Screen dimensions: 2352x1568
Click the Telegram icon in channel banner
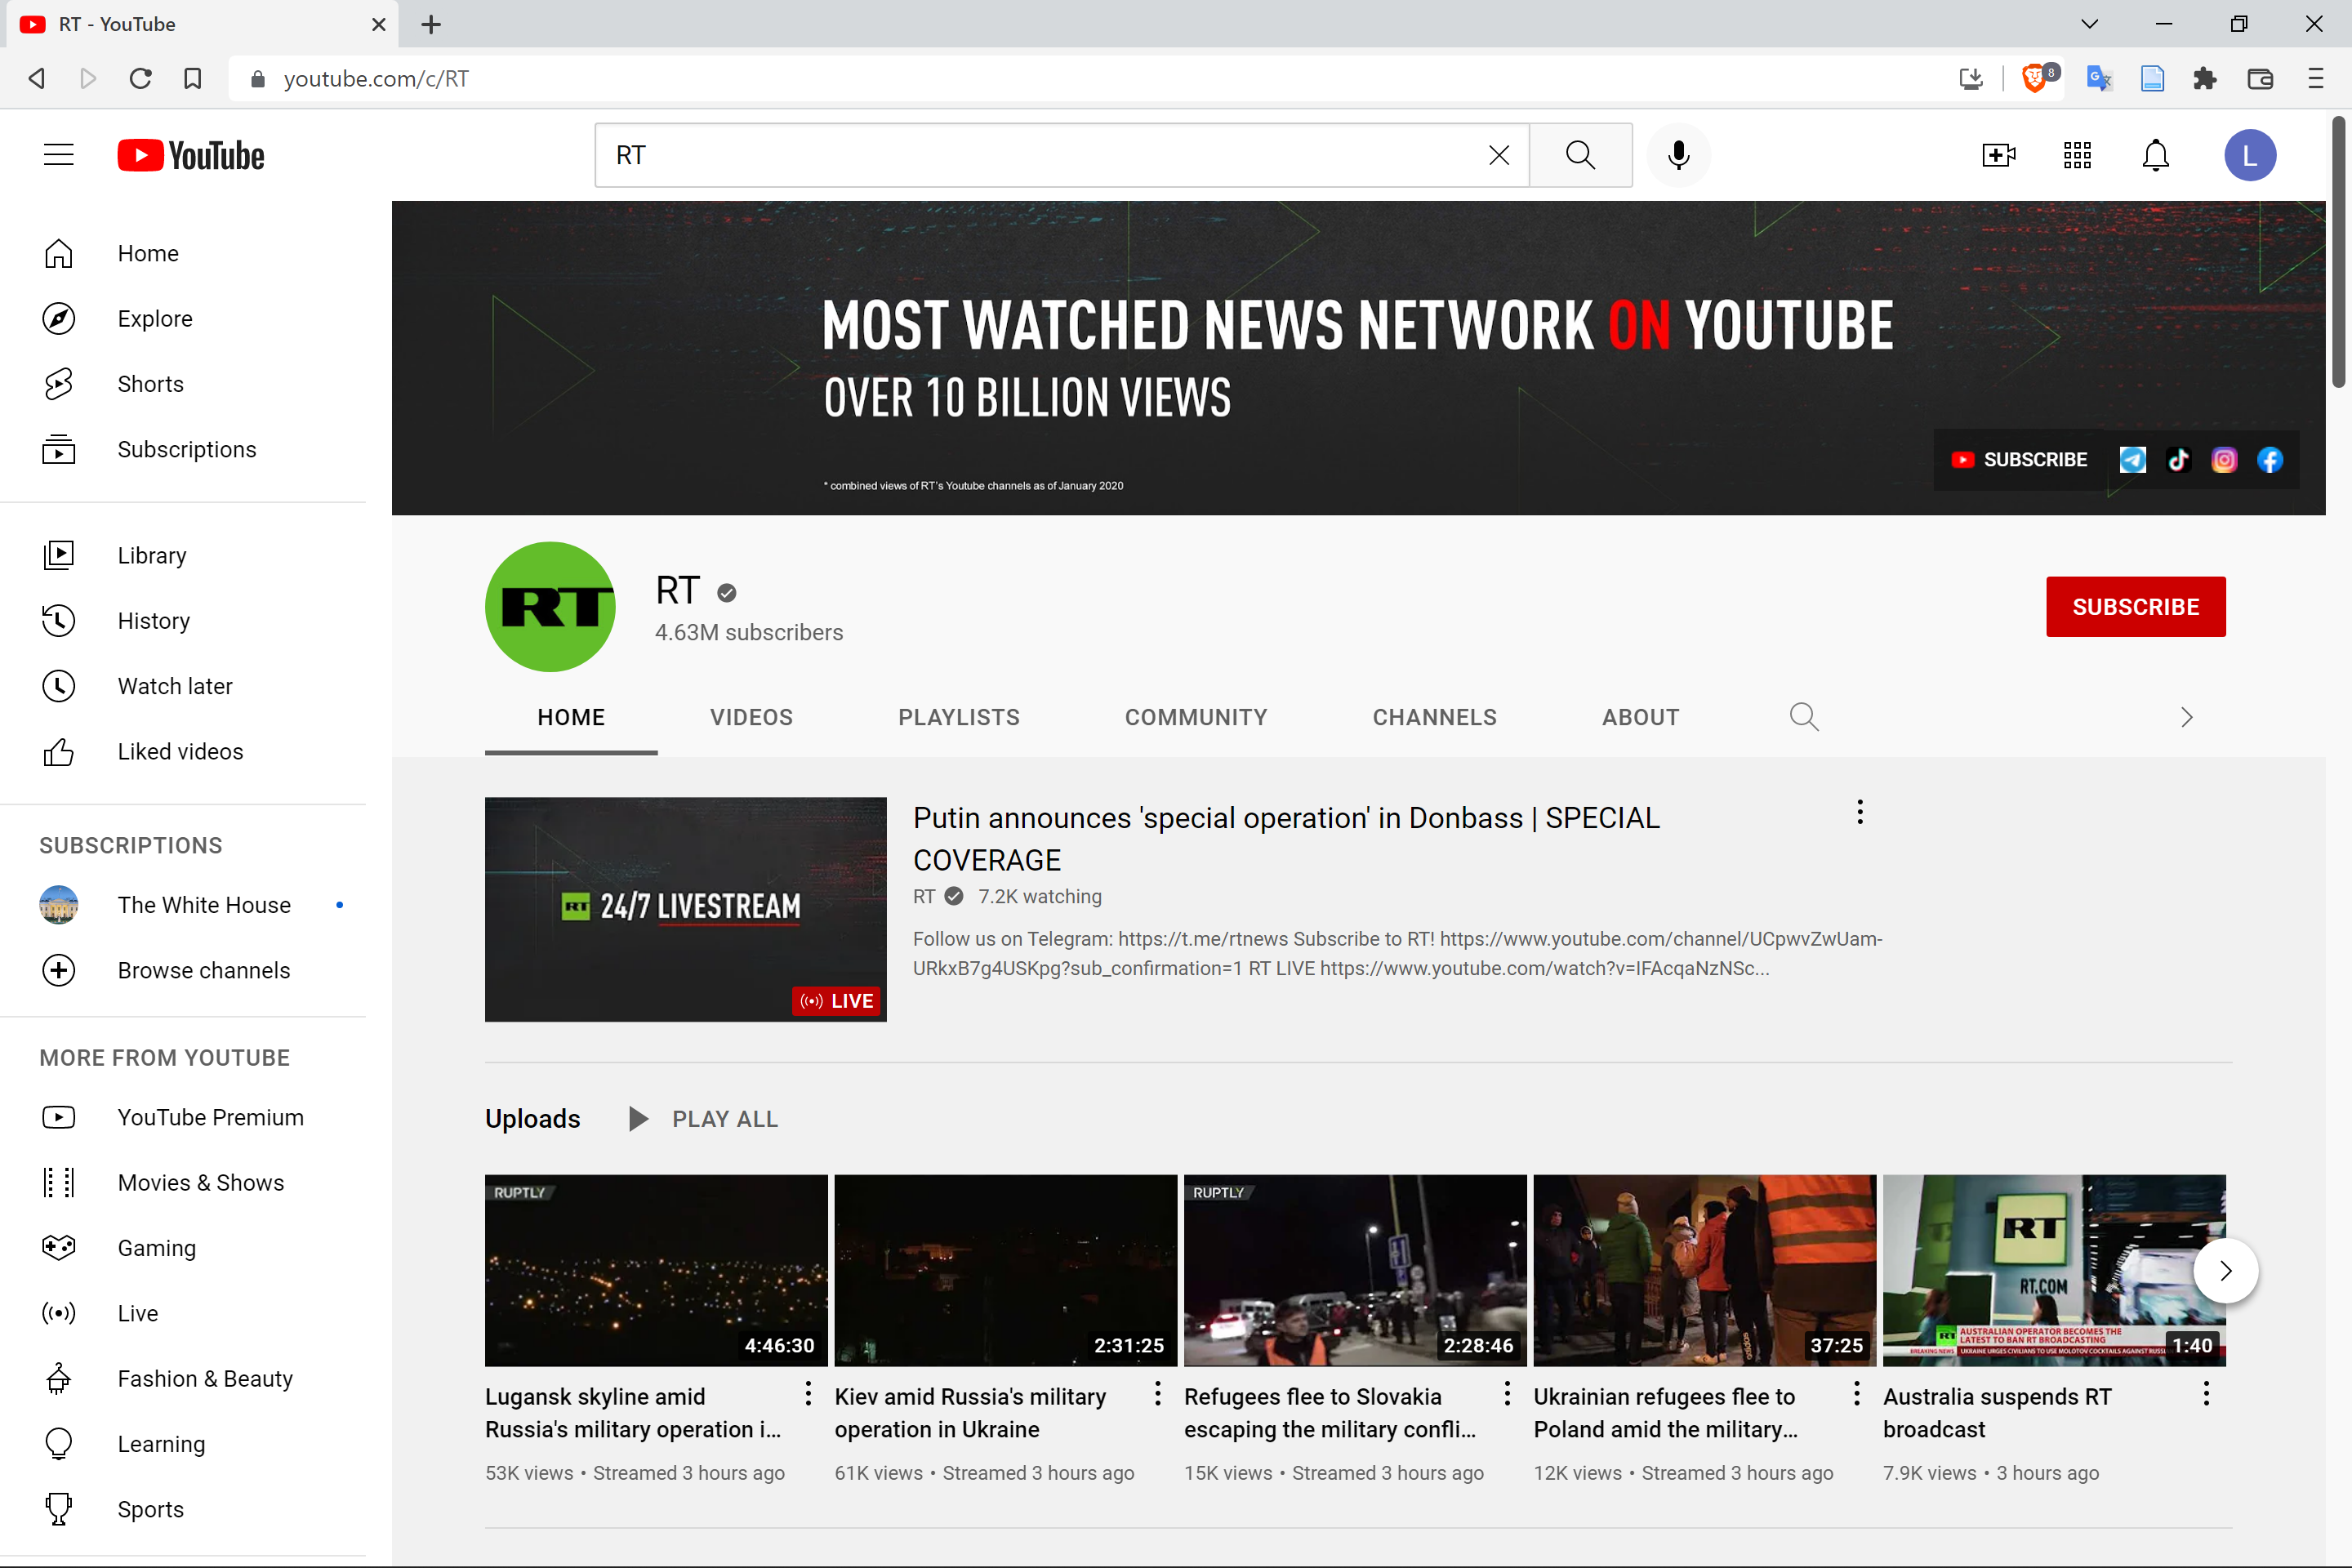[2132, 460]
